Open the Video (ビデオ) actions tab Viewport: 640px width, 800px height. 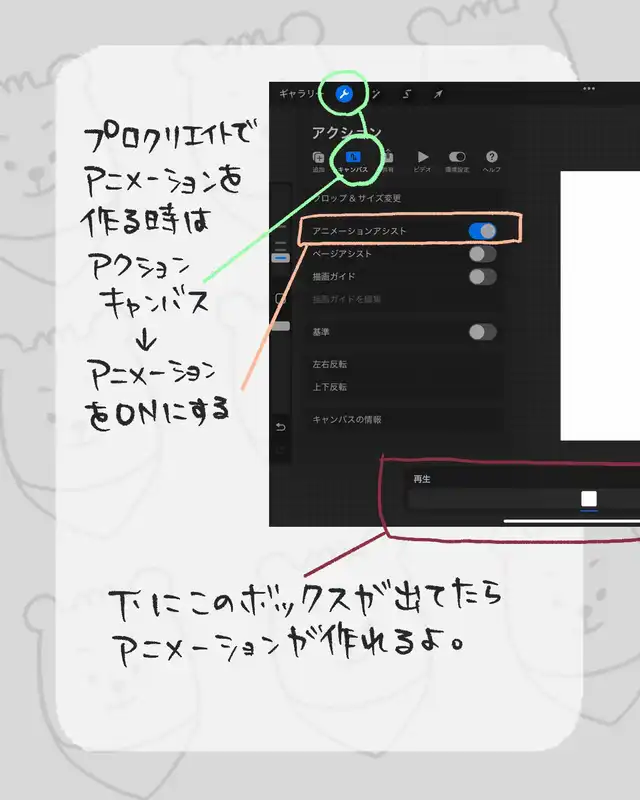(x=423, y=161)
